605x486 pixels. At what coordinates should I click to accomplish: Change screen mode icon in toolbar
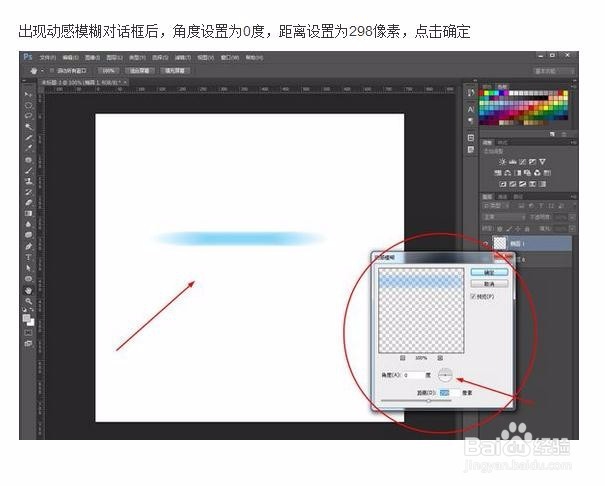(28, 343)
